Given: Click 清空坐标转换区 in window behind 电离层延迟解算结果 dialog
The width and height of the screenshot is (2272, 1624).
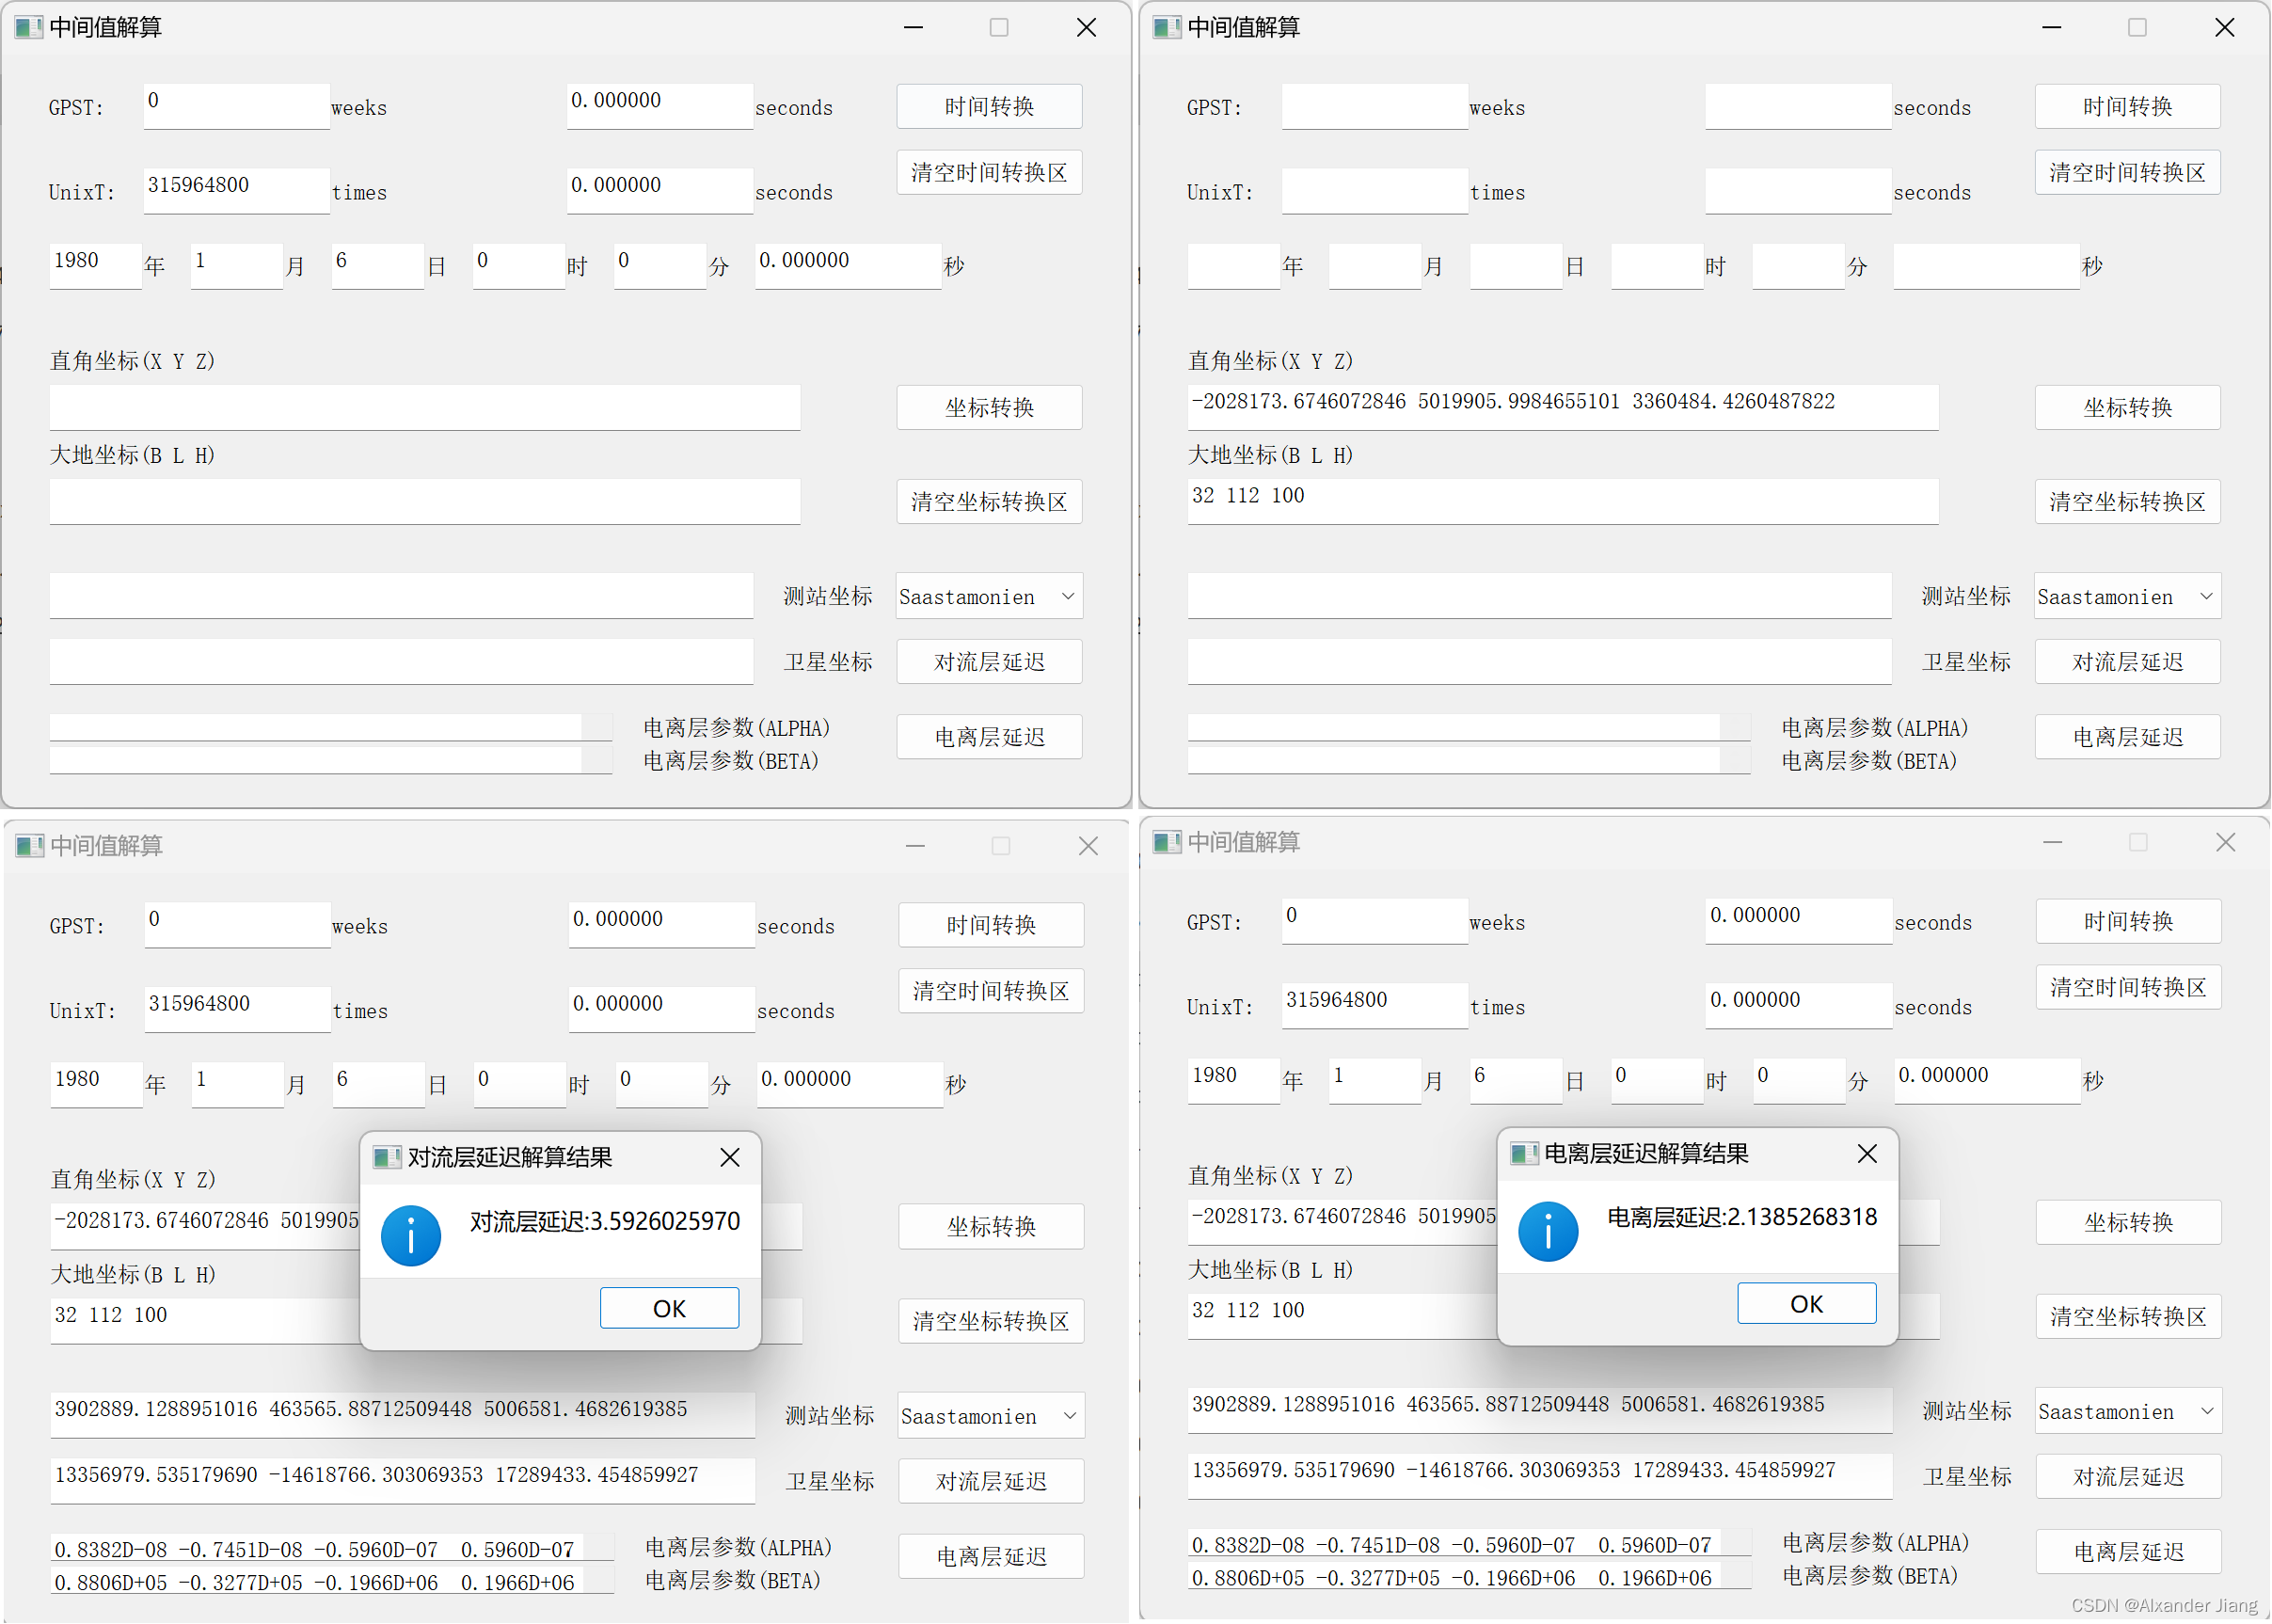Looking at the screenshot, I should [x=2129, y=1316].
